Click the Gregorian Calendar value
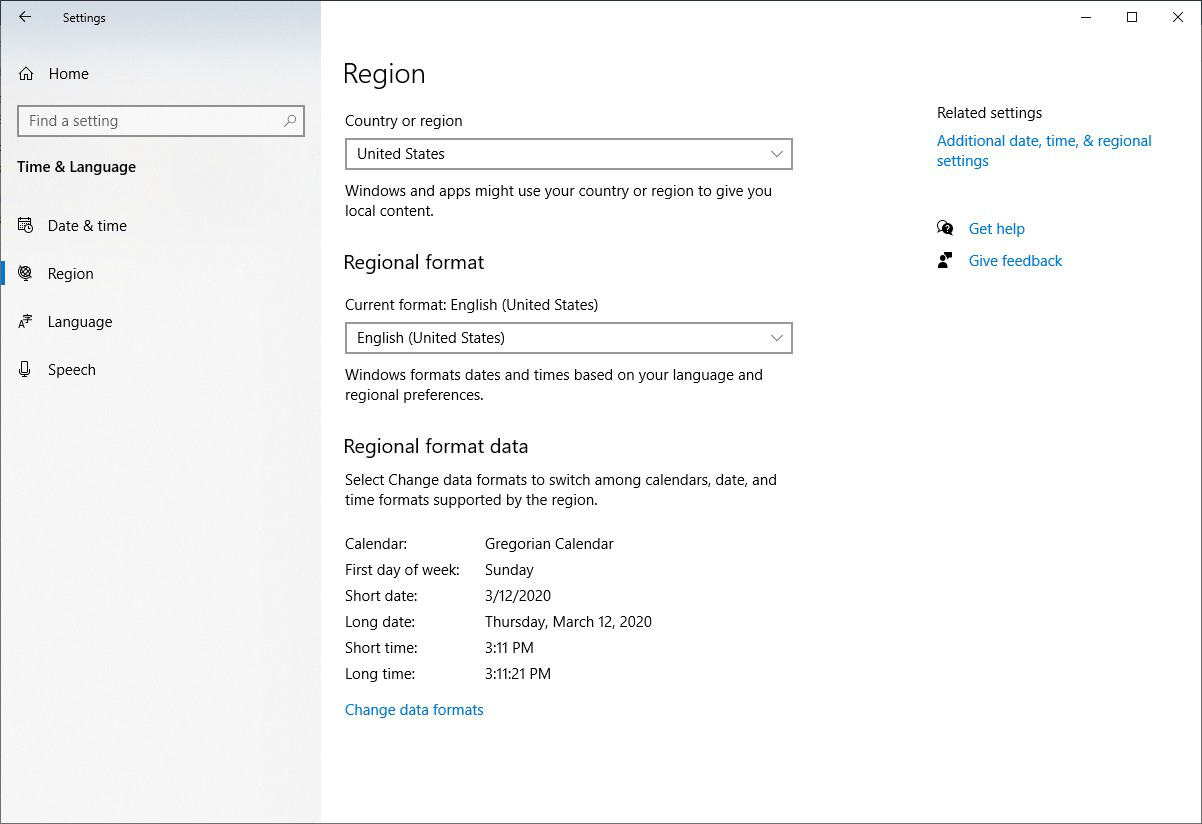 549,544
